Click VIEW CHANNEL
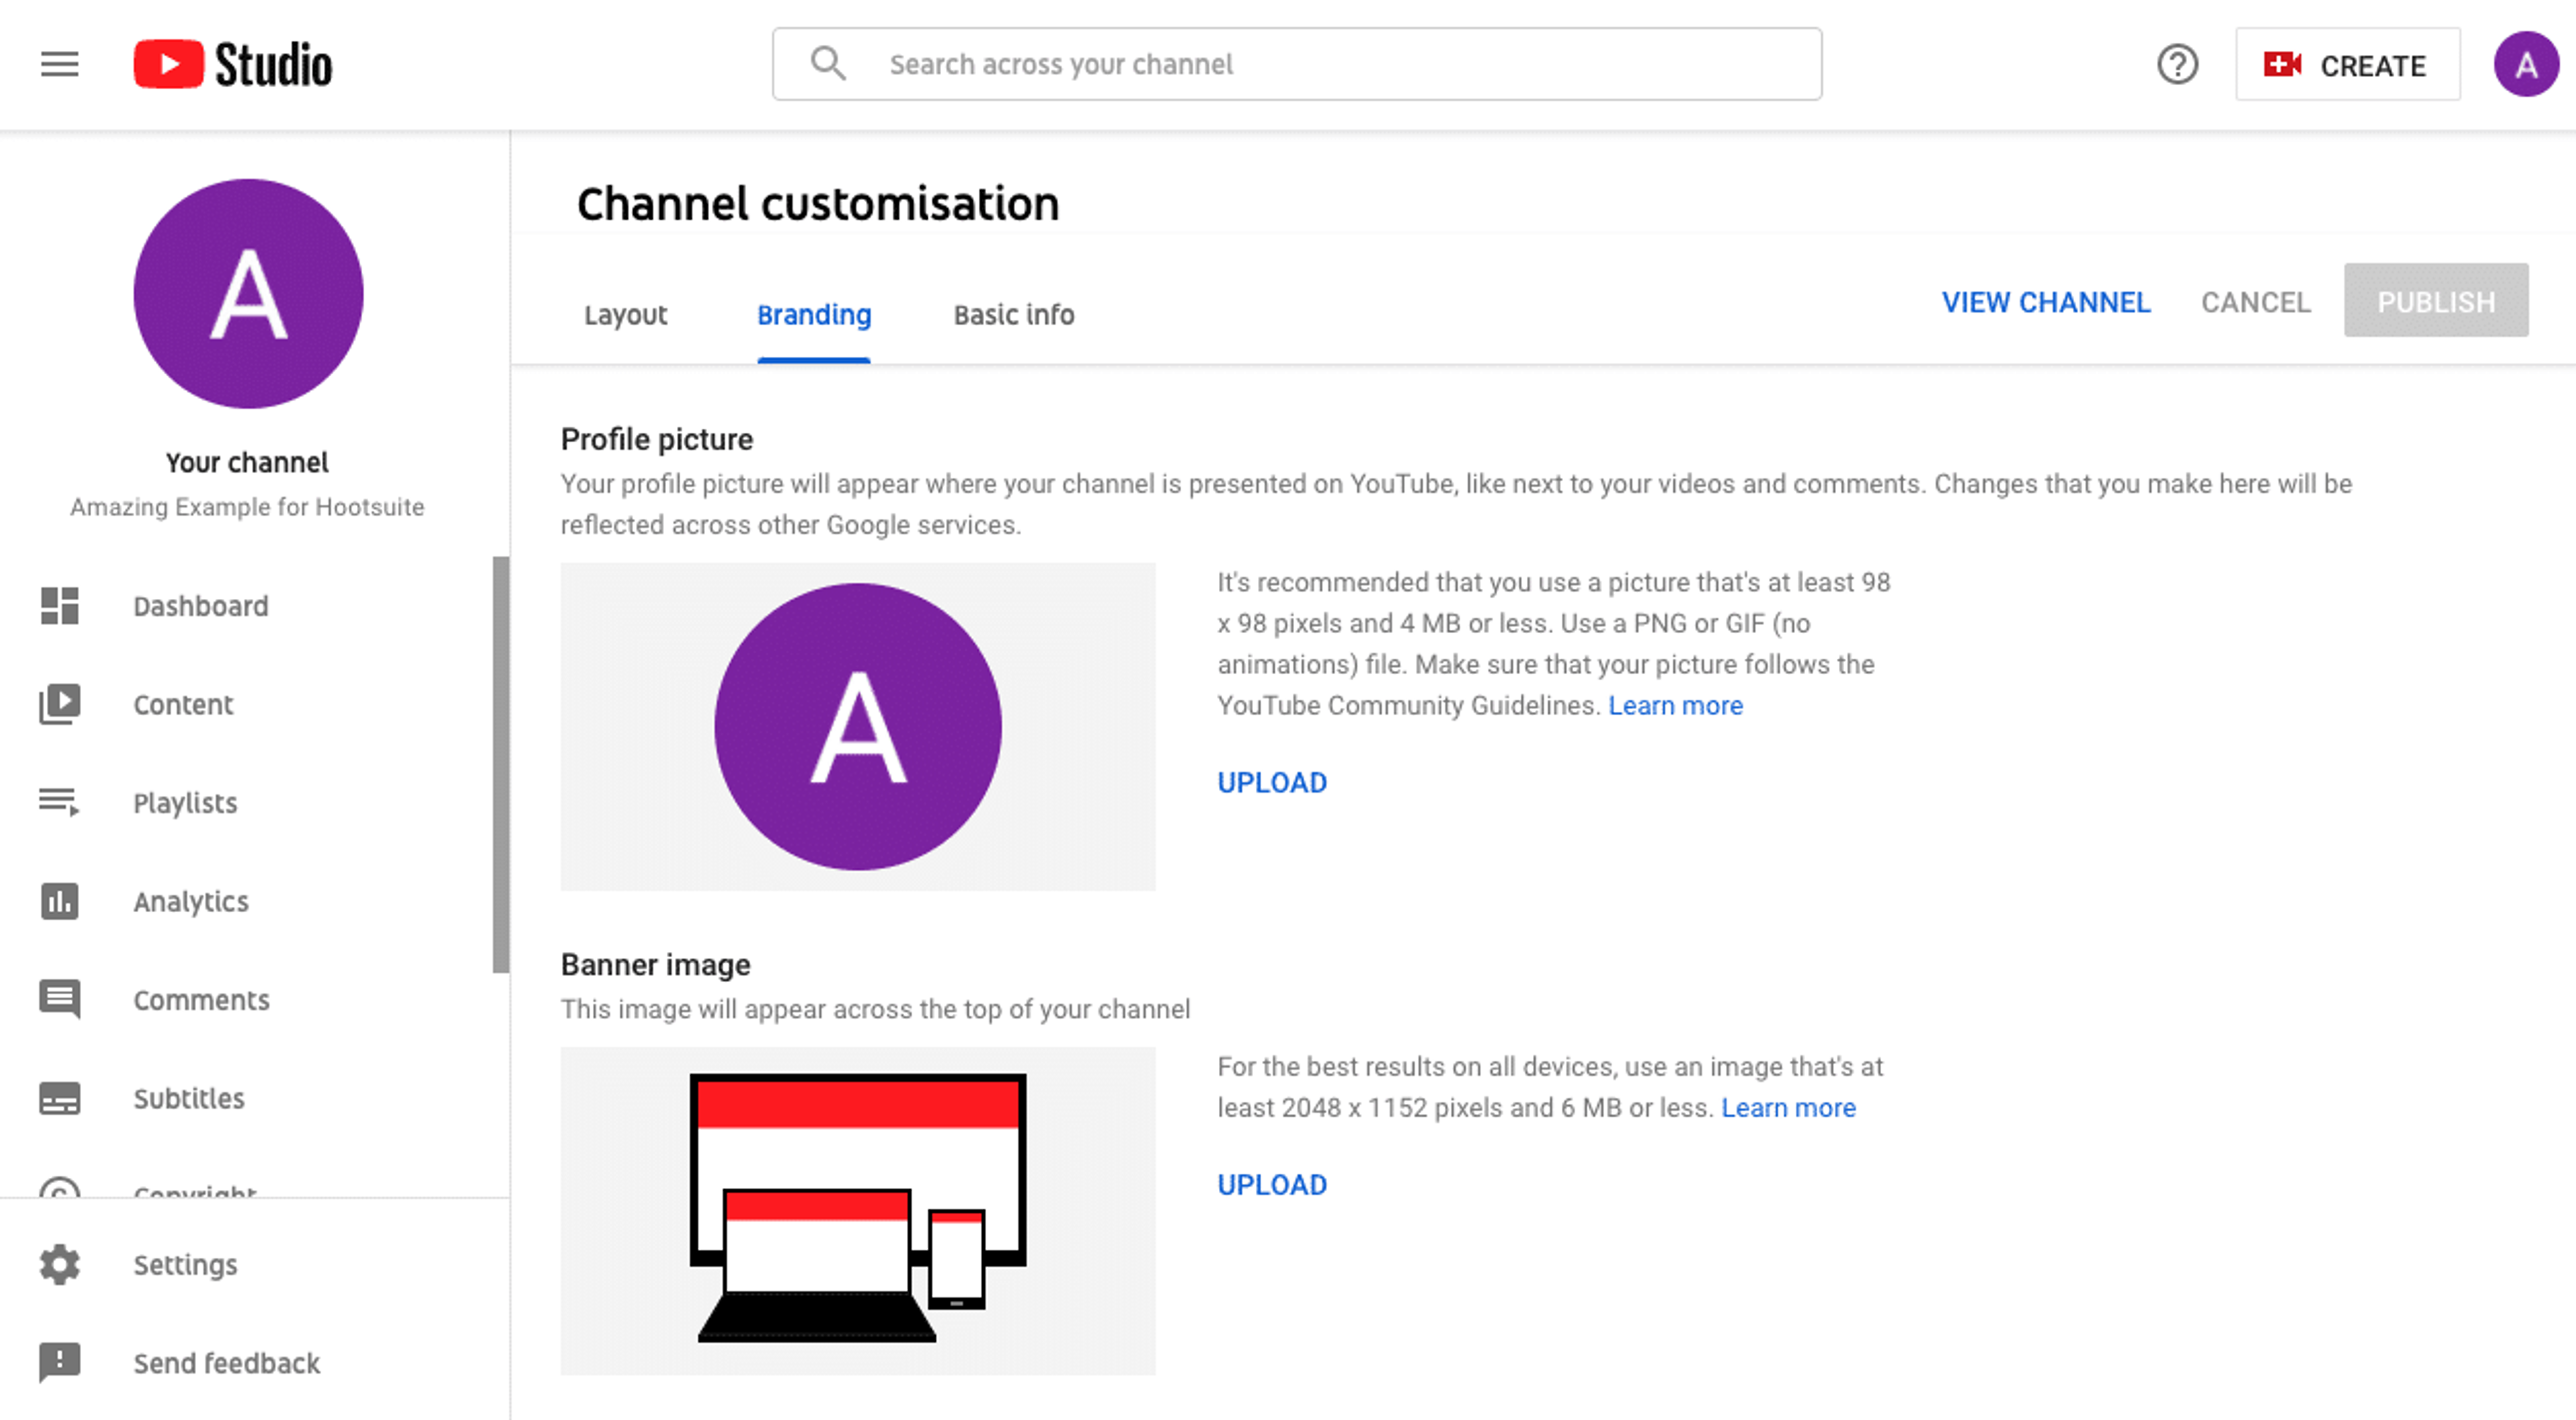 click(2046, 302)
